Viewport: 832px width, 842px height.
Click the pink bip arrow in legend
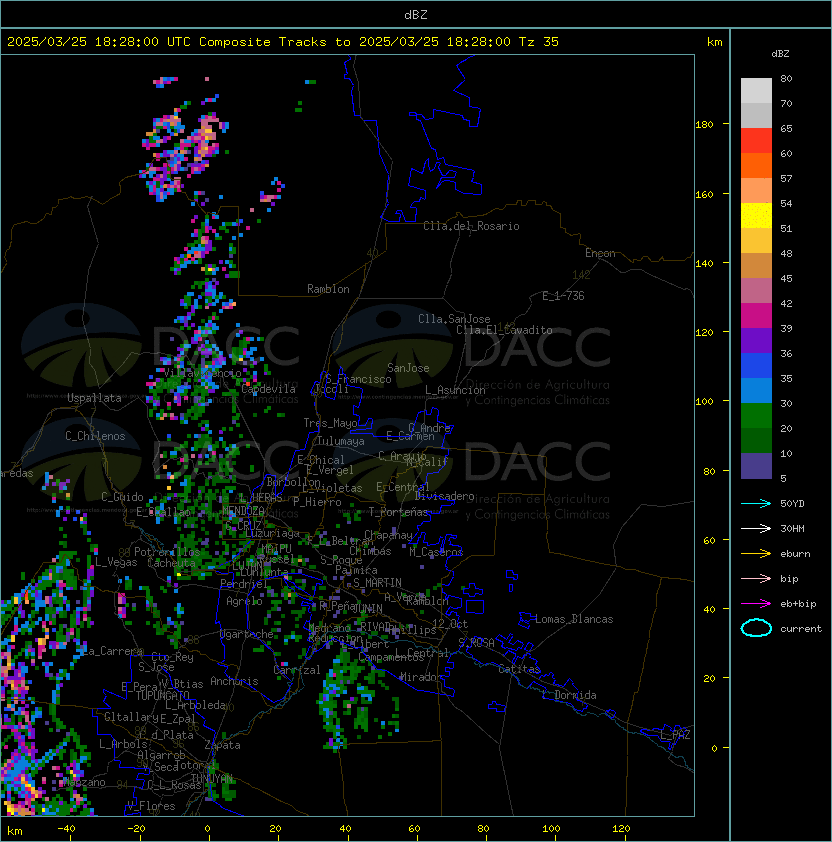tap(756, 578)
